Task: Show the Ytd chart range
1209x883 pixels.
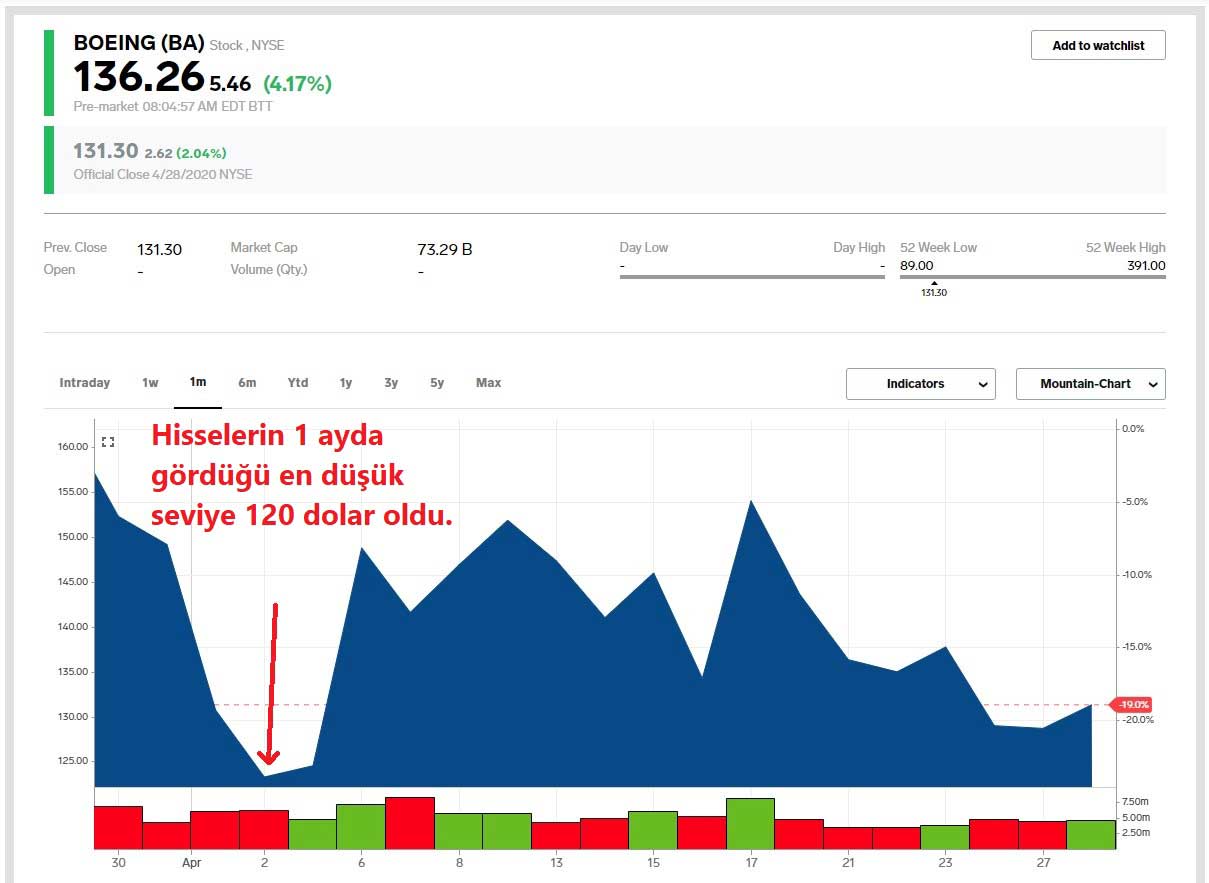Action: coord(298,383)
